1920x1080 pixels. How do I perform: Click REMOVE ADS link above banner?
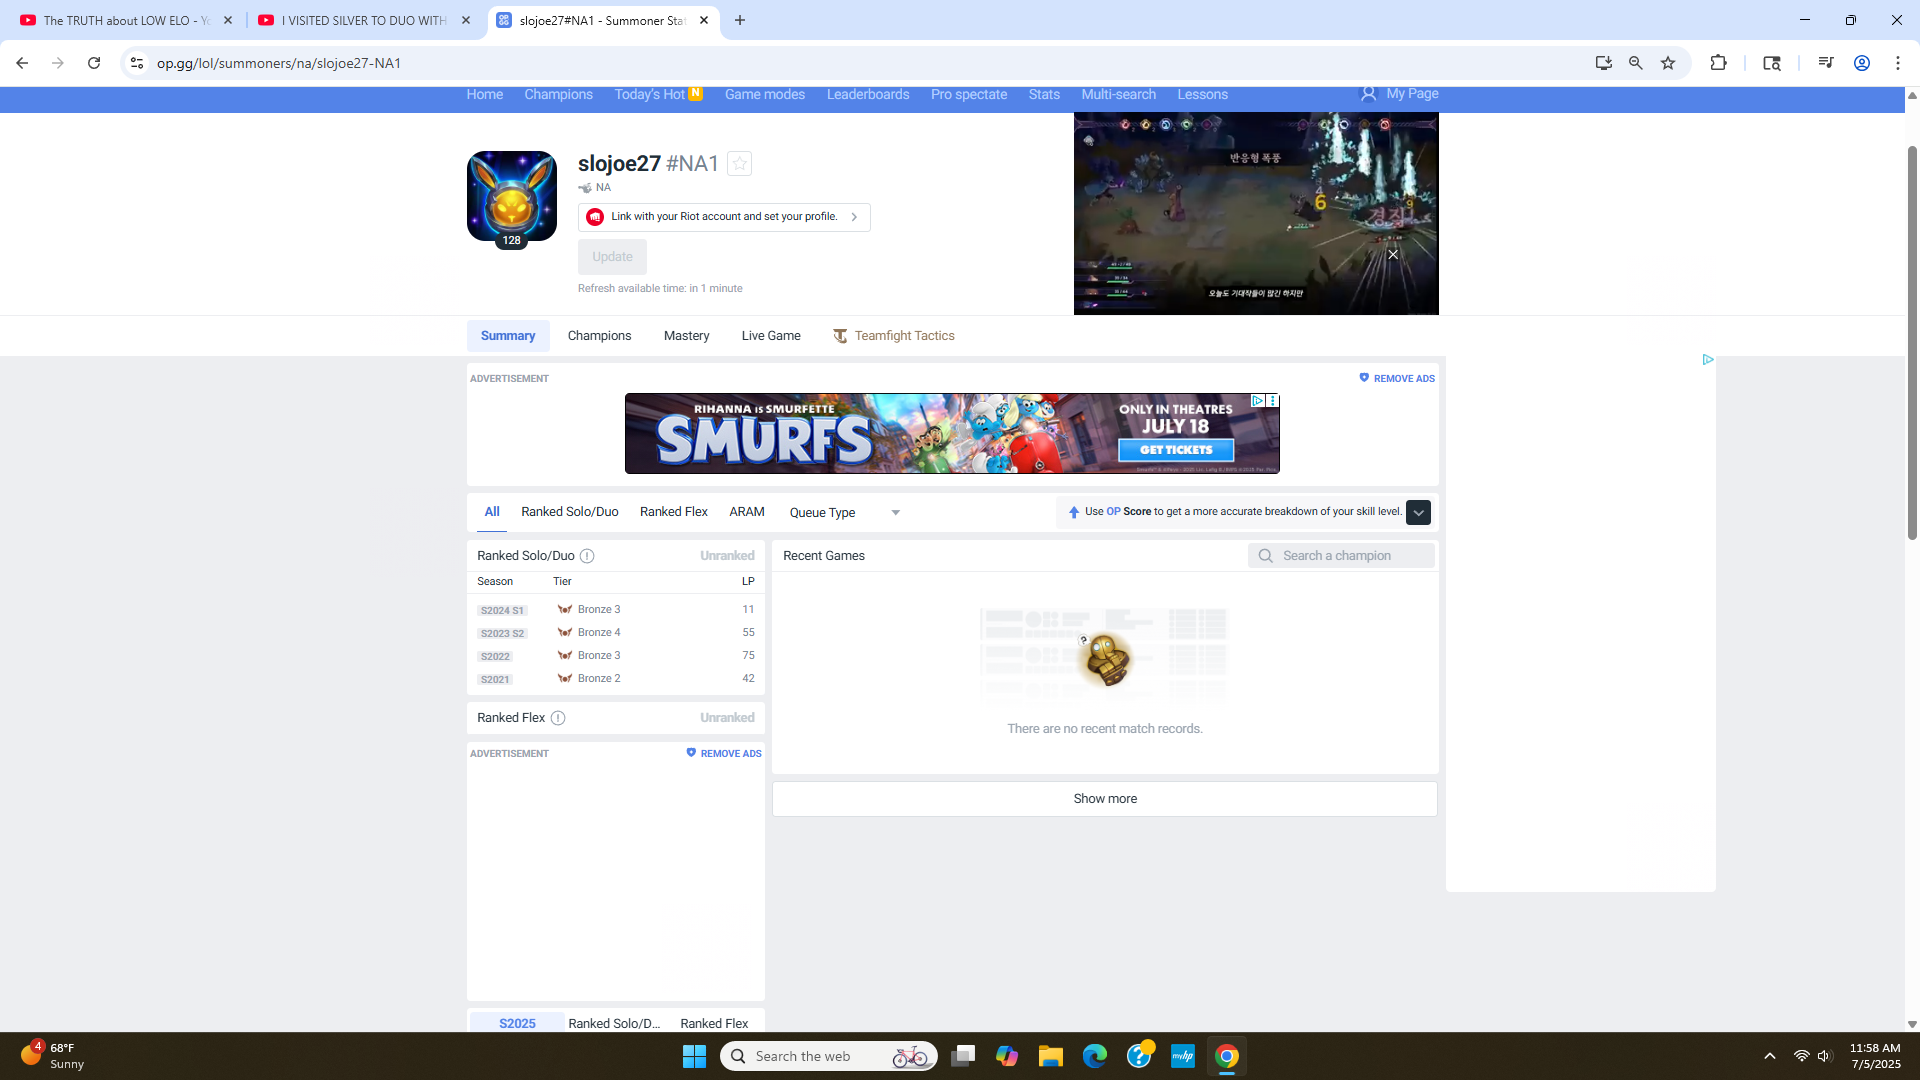point(1404,379)
